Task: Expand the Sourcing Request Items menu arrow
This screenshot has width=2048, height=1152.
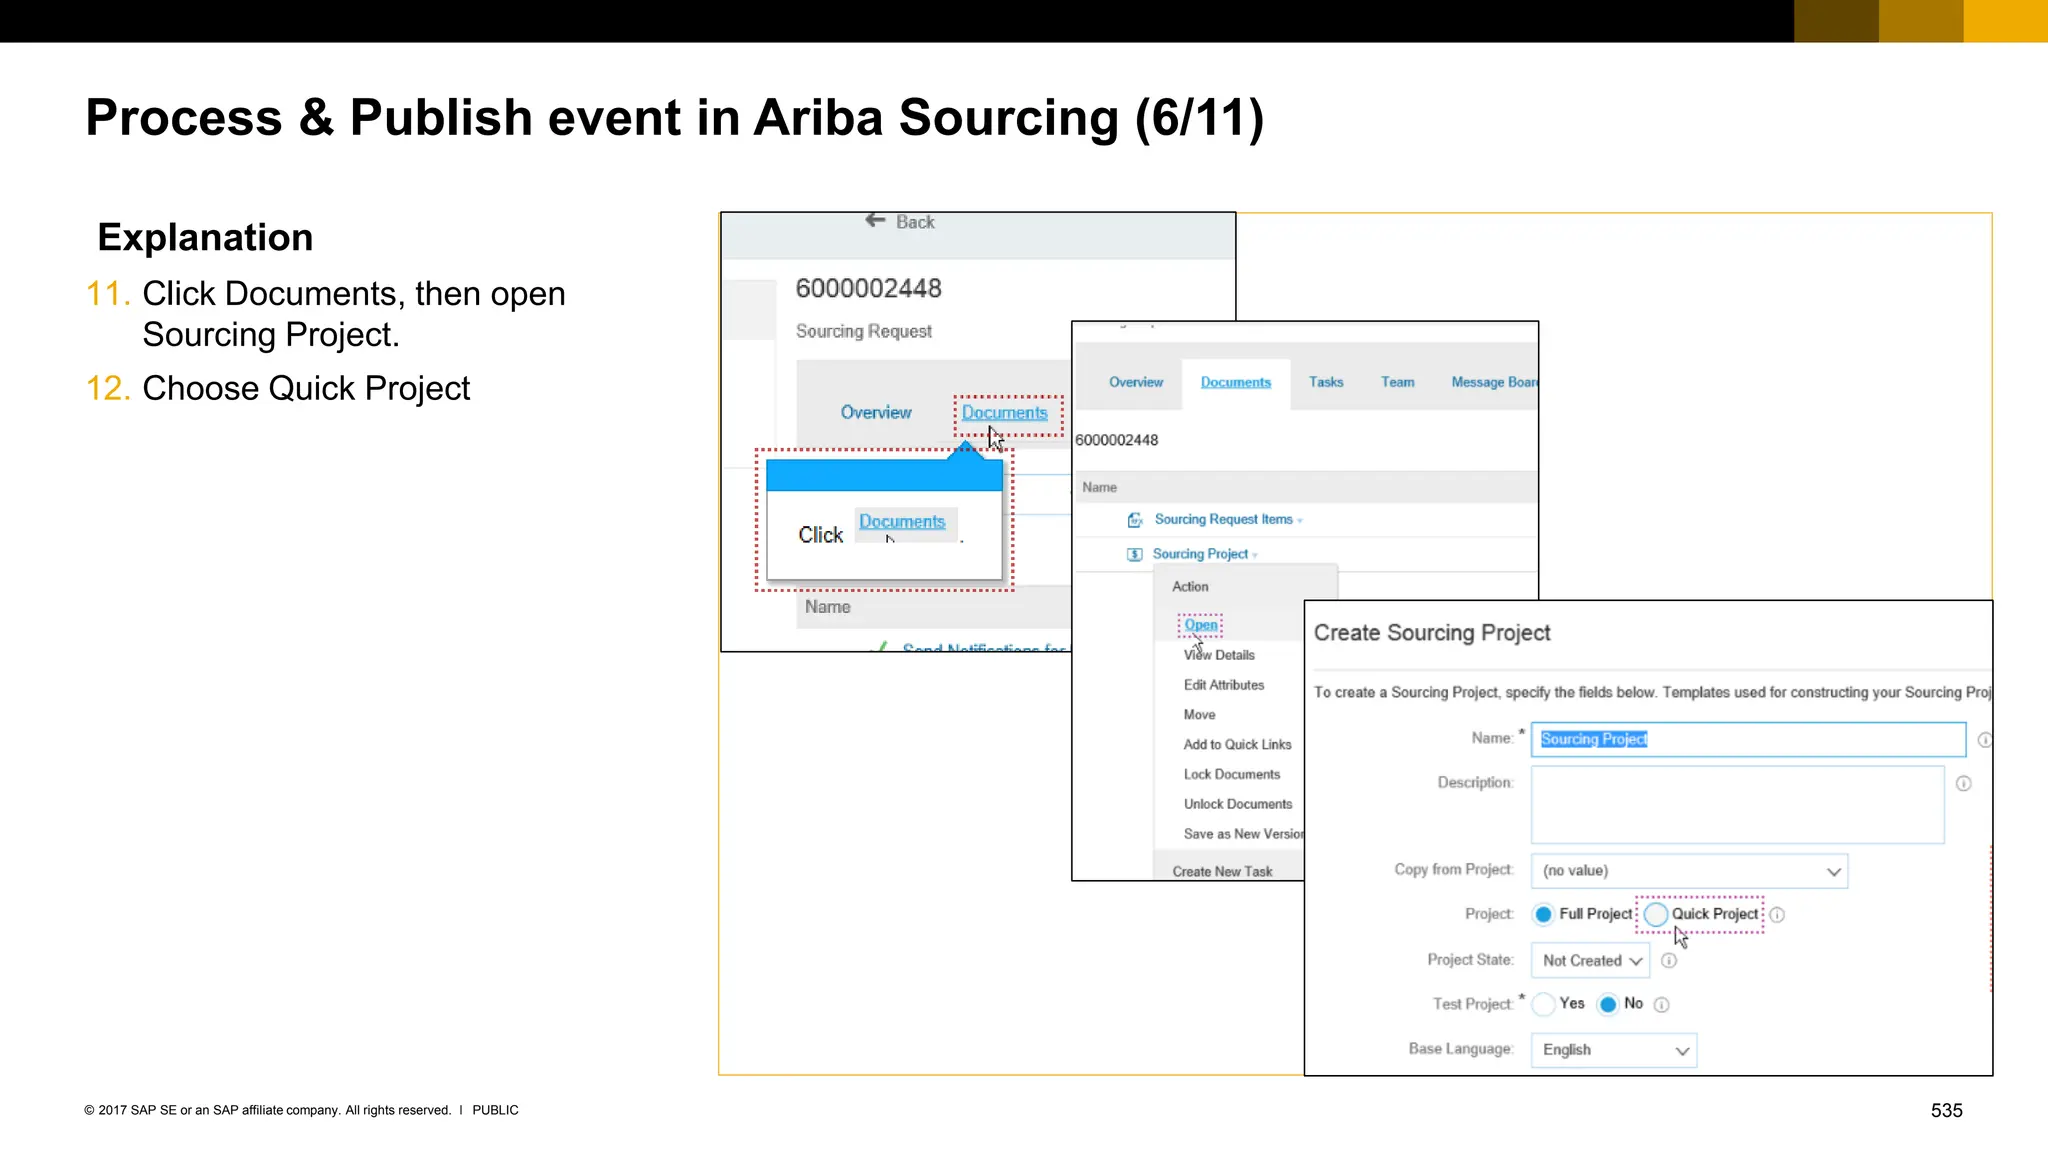Action: click(x=1300, y=521)
